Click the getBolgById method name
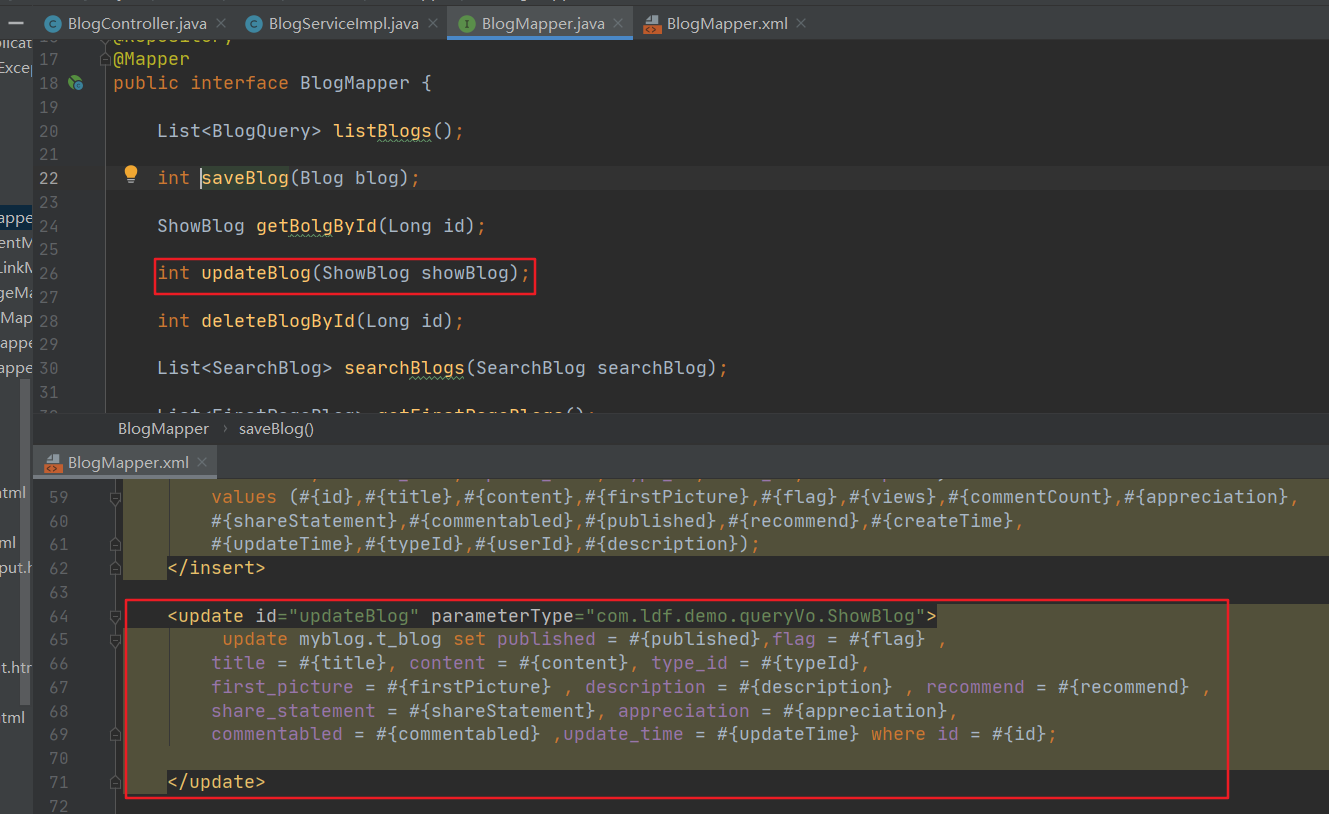1329x814 pixels. [316, 226]
